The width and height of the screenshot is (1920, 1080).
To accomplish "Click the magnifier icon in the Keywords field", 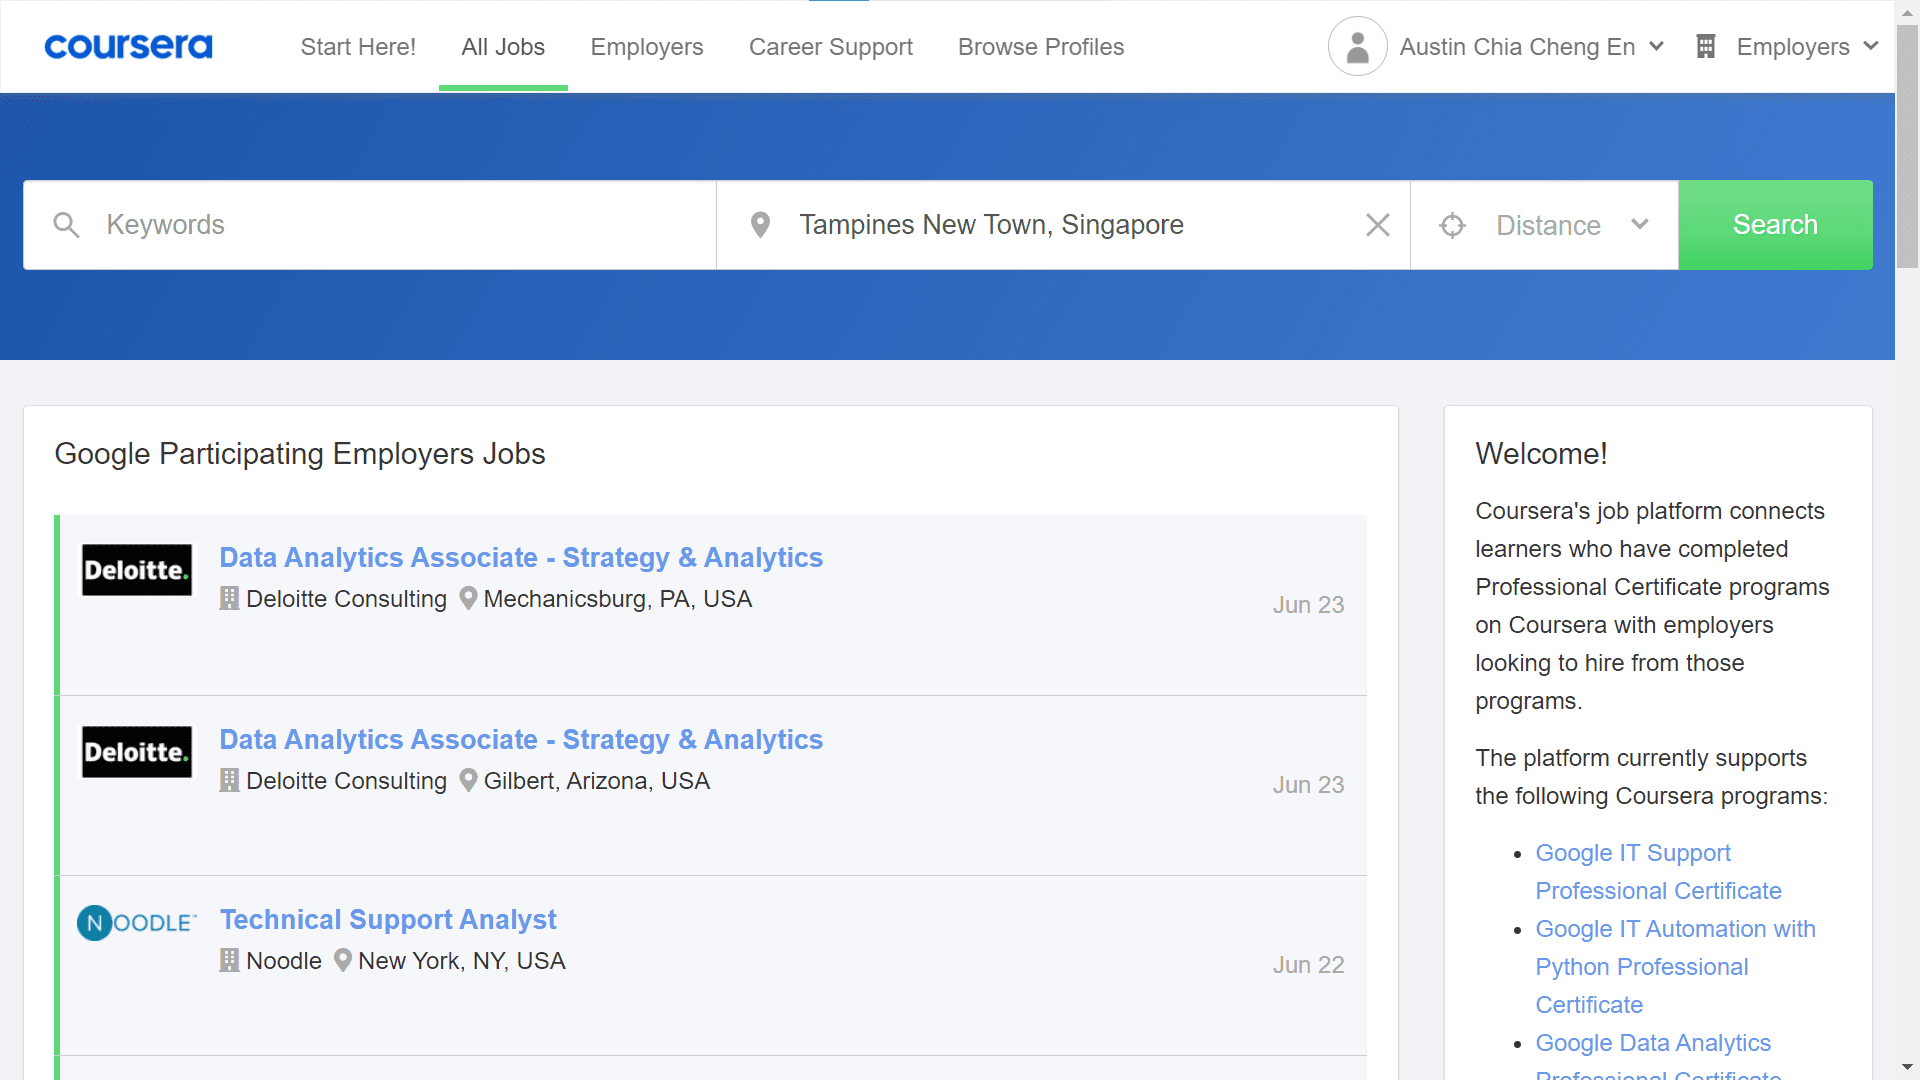I will 66,224.
